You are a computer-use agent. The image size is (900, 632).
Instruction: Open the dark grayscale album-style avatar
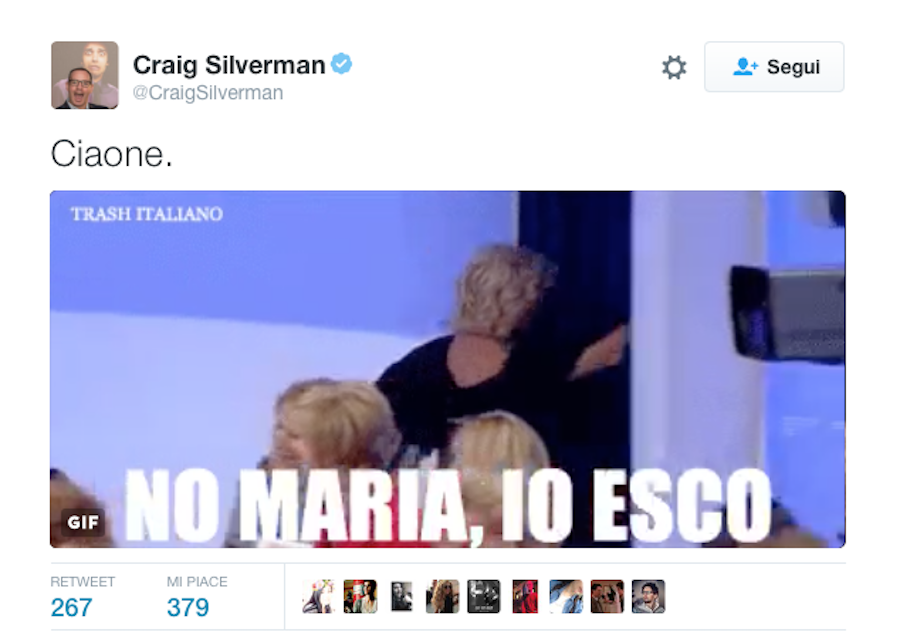(x=483, y=596)
